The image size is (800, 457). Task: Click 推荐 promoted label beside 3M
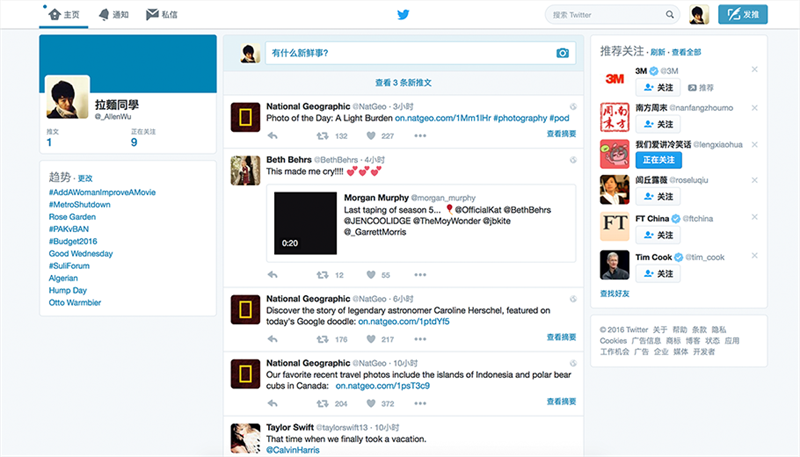coord(701,88)
